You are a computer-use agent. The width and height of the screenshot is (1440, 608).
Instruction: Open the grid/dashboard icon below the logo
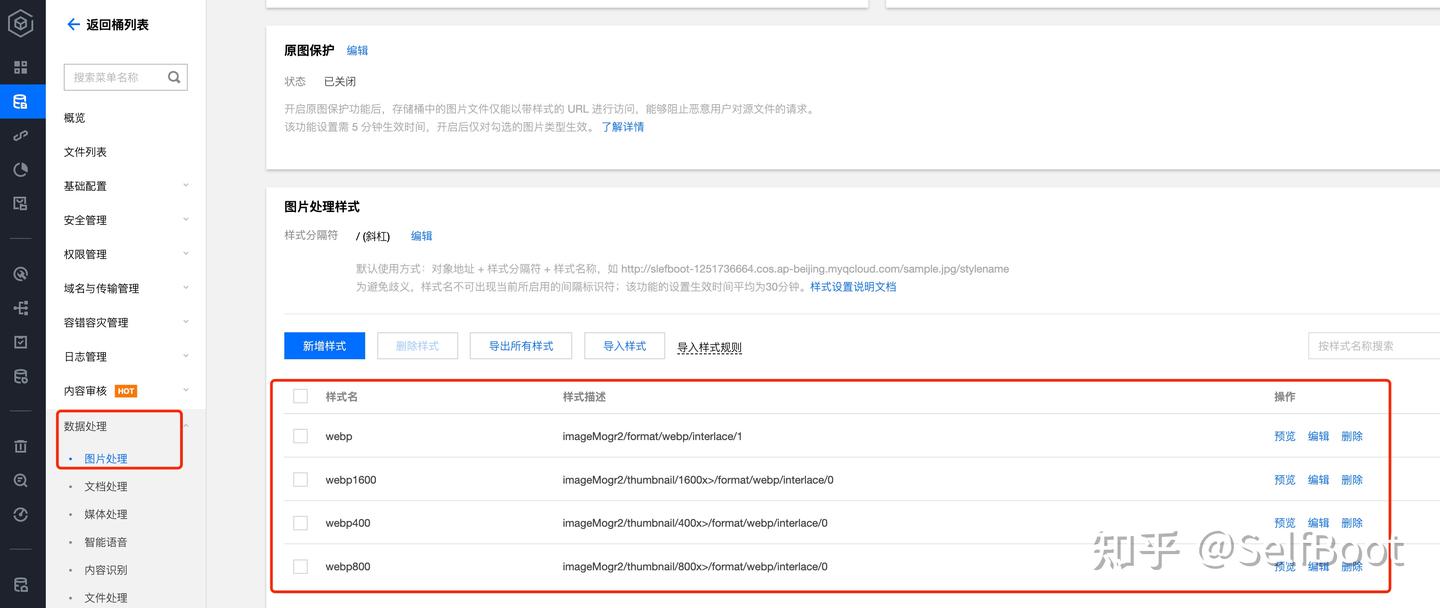[21, 66]
